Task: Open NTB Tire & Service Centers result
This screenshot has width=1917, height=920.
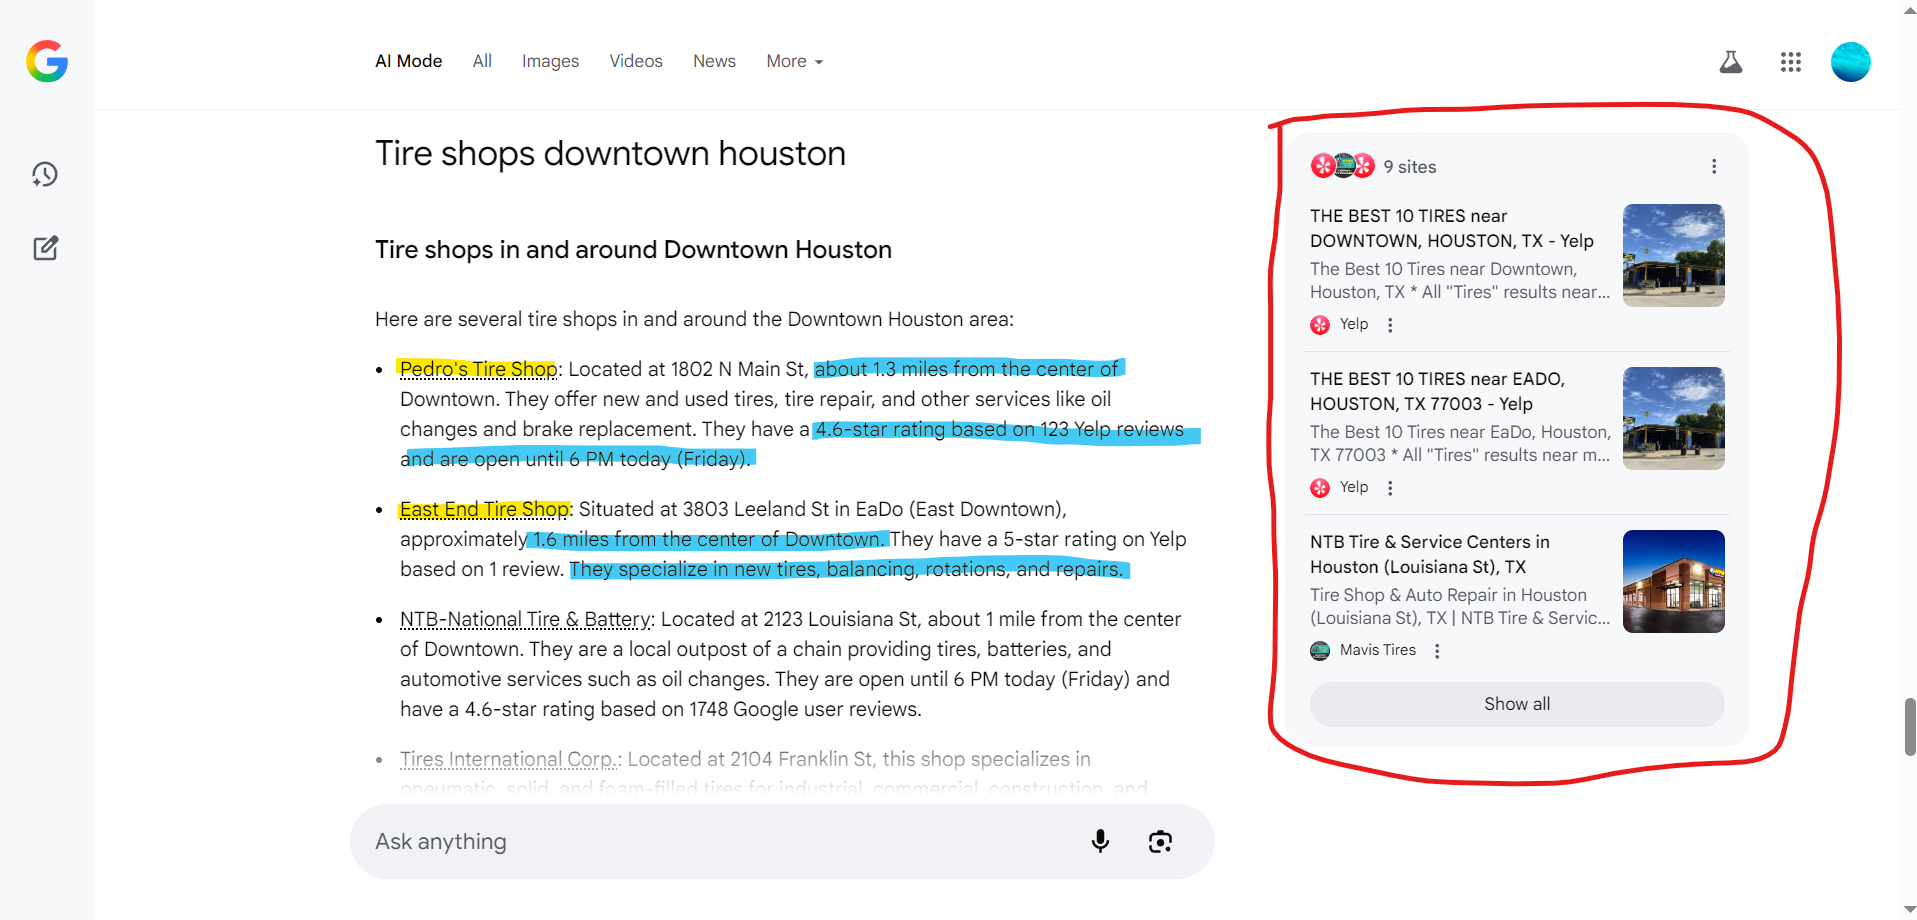Action: (1430, 554)
